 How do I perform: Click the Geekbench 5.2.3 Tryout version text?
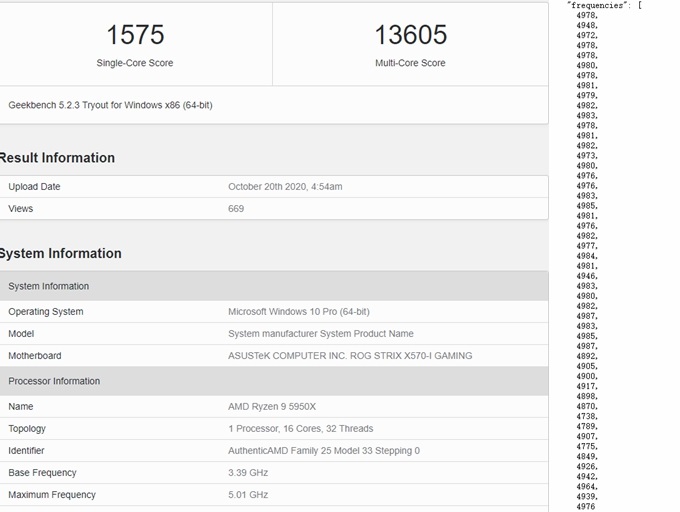[110, 105]
